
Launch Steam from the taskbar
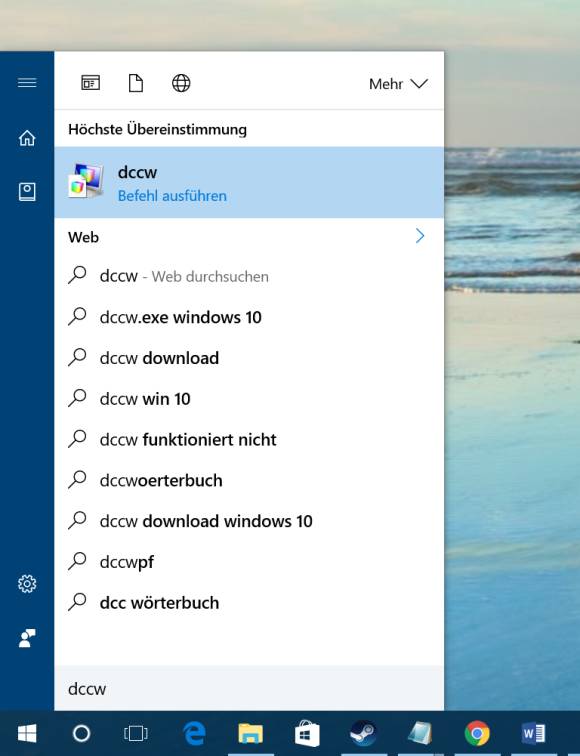pyautogui.click(x=364, y=734)
